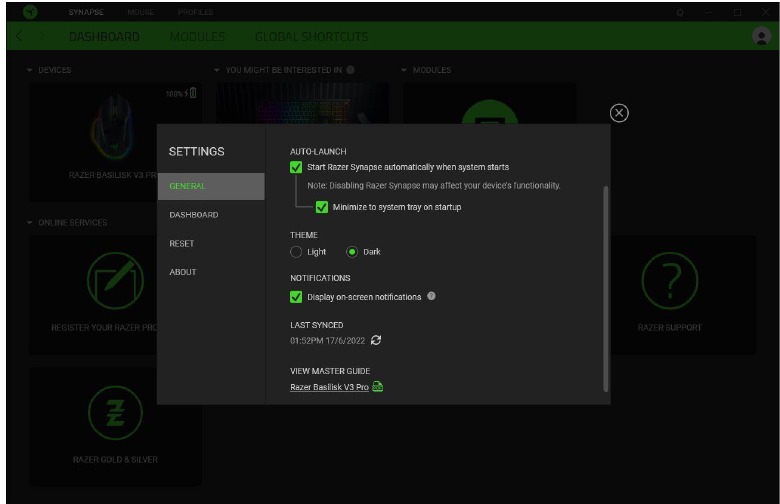Image resolution: width=780 pixels, height=504 pixels.
Task: Click the battery indicator on device card
Action: coord(193,93)
